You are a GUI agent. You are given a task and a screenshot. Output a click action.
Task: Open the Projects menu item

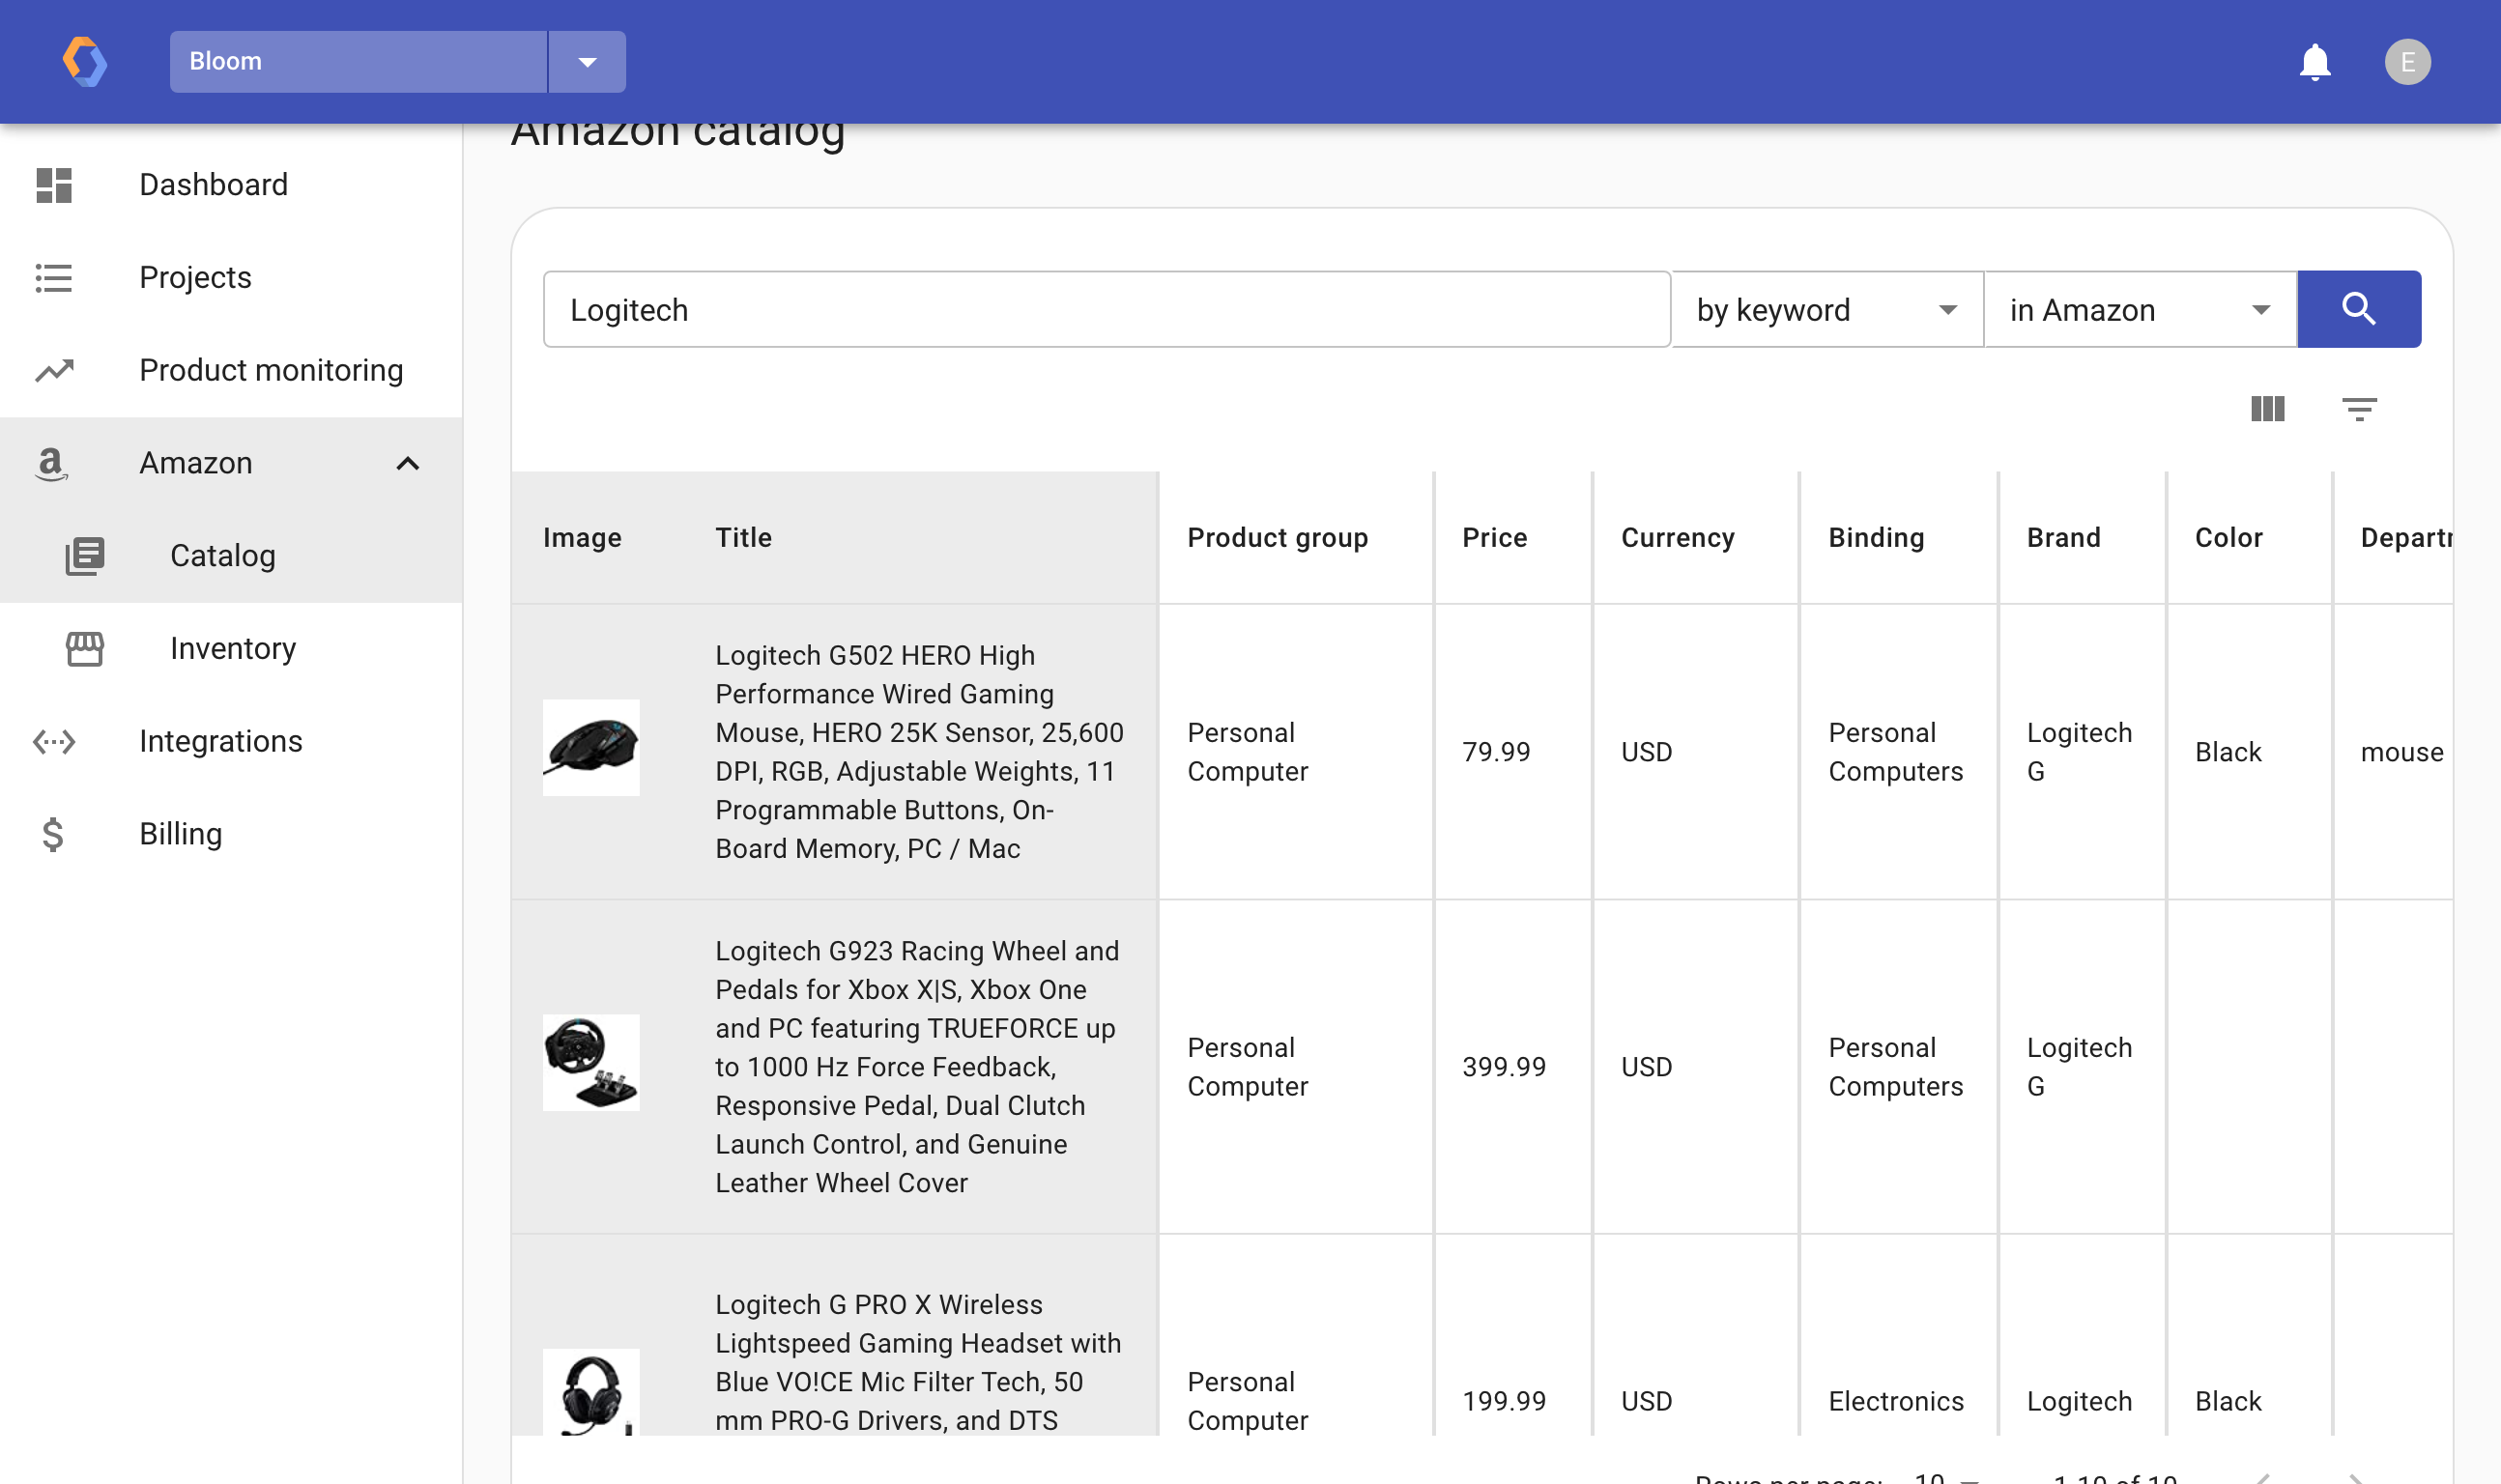(195, 277)
